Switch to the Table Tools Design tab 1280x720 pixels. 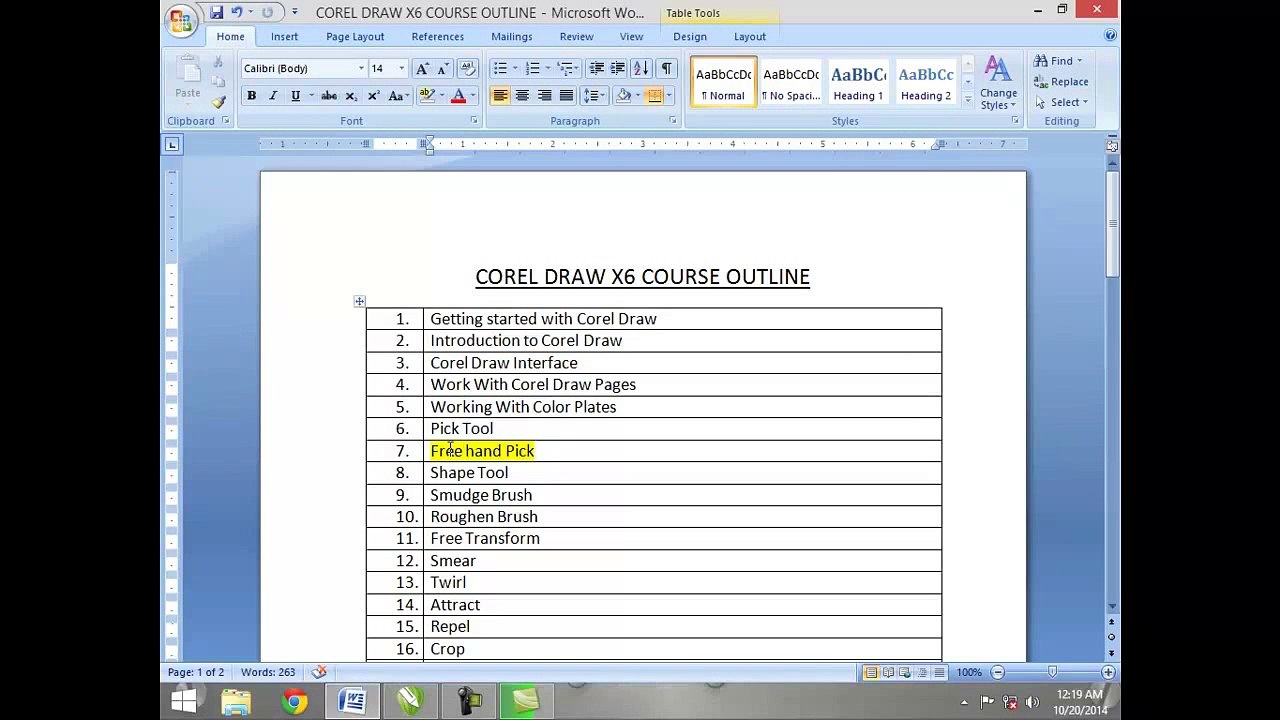(689, 37)
